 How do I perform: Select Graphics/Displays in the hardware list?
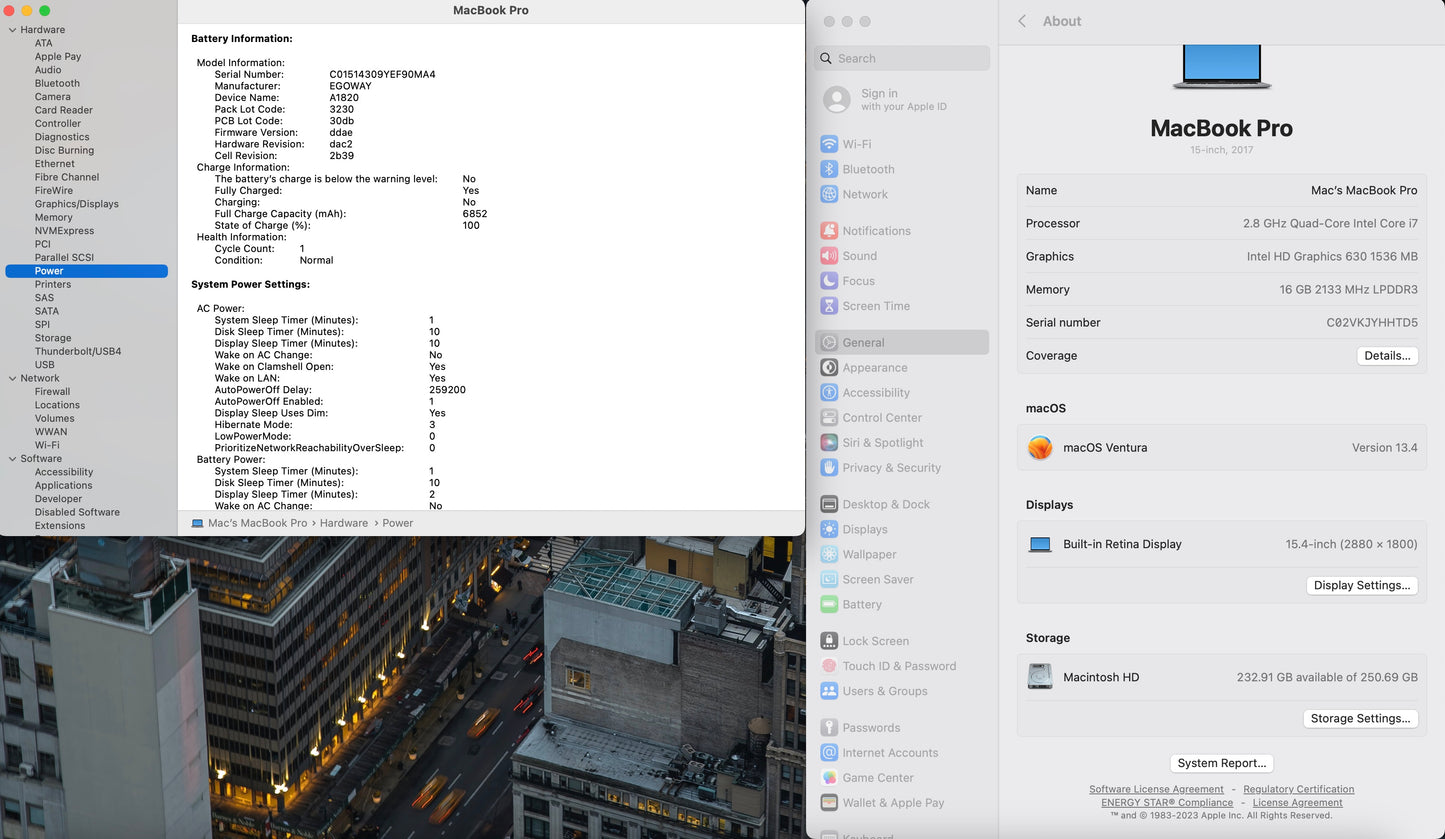(x=76, y=204)
